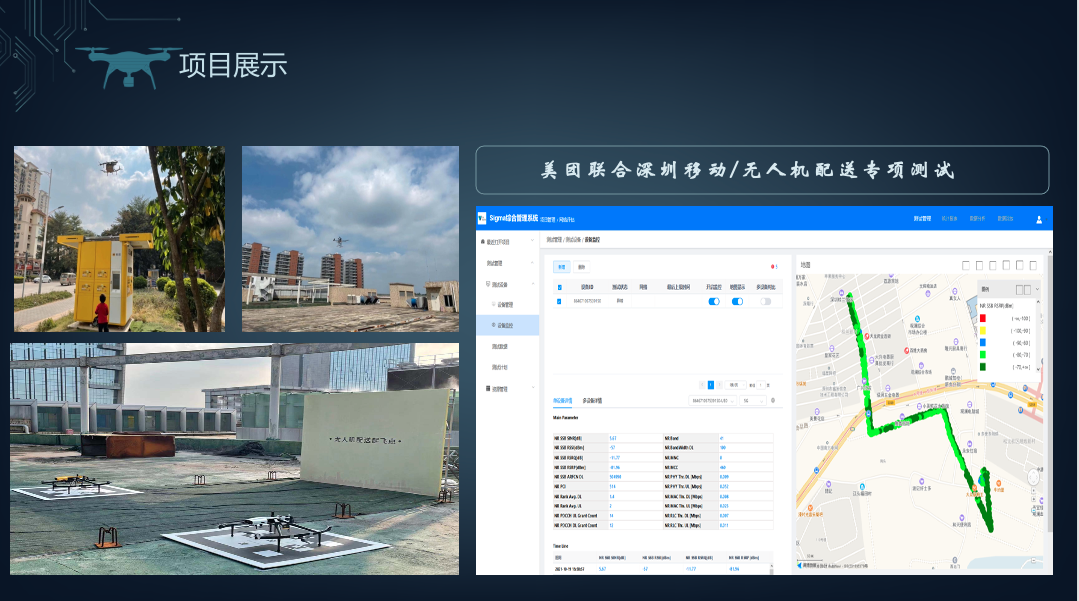Click the drone landing pads photo
Viewport: 1079px width, 601px height.
click(x=234, y=458)
